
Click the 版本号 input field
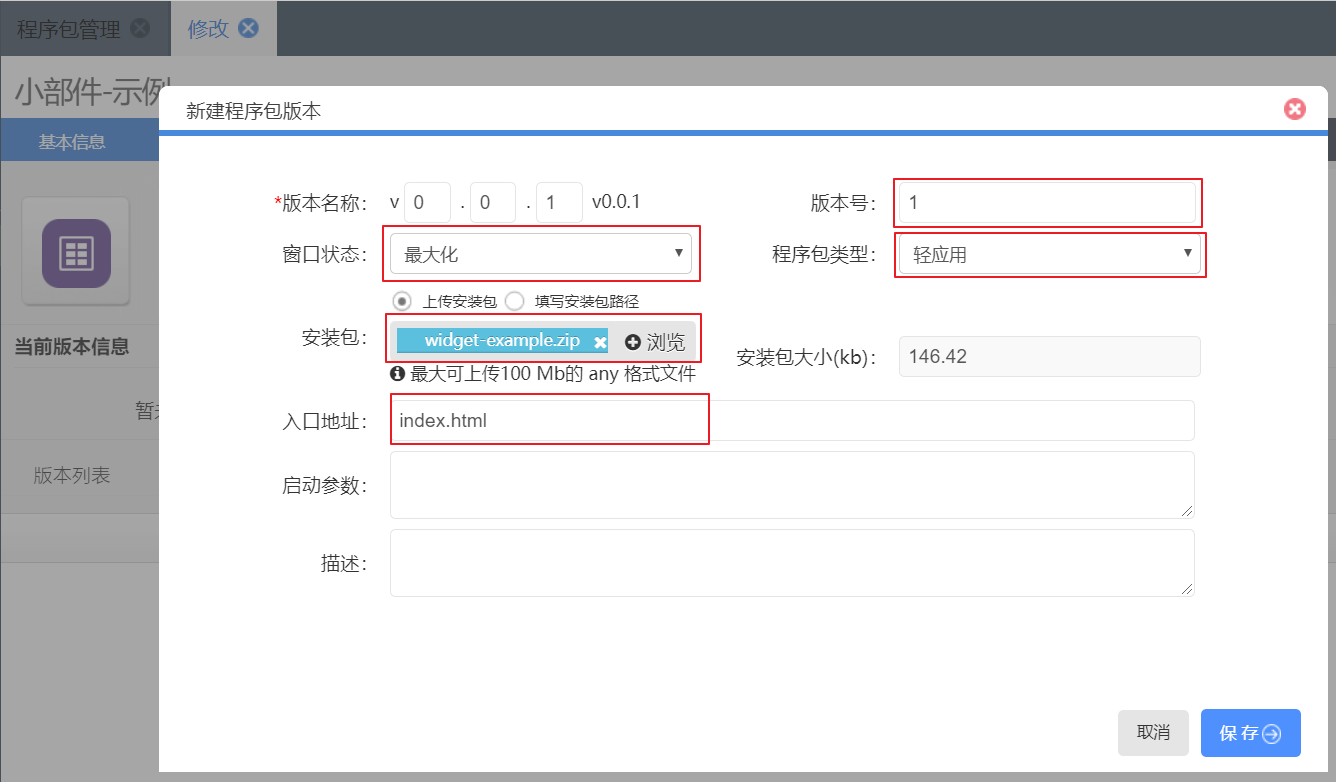[x=1047, y=203]
